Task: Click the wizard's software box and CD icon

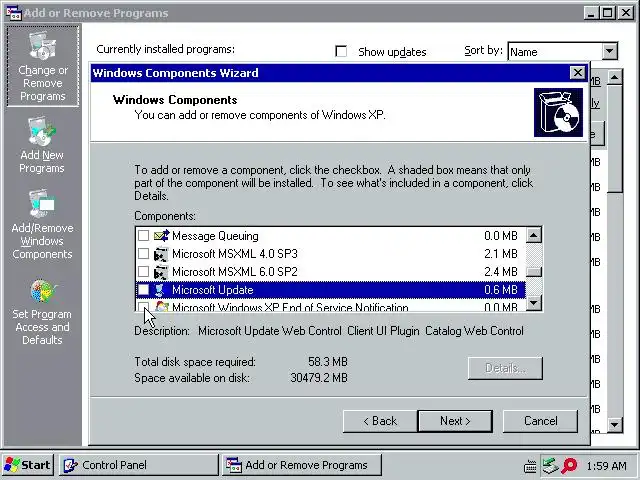Action: click(558, 112)
